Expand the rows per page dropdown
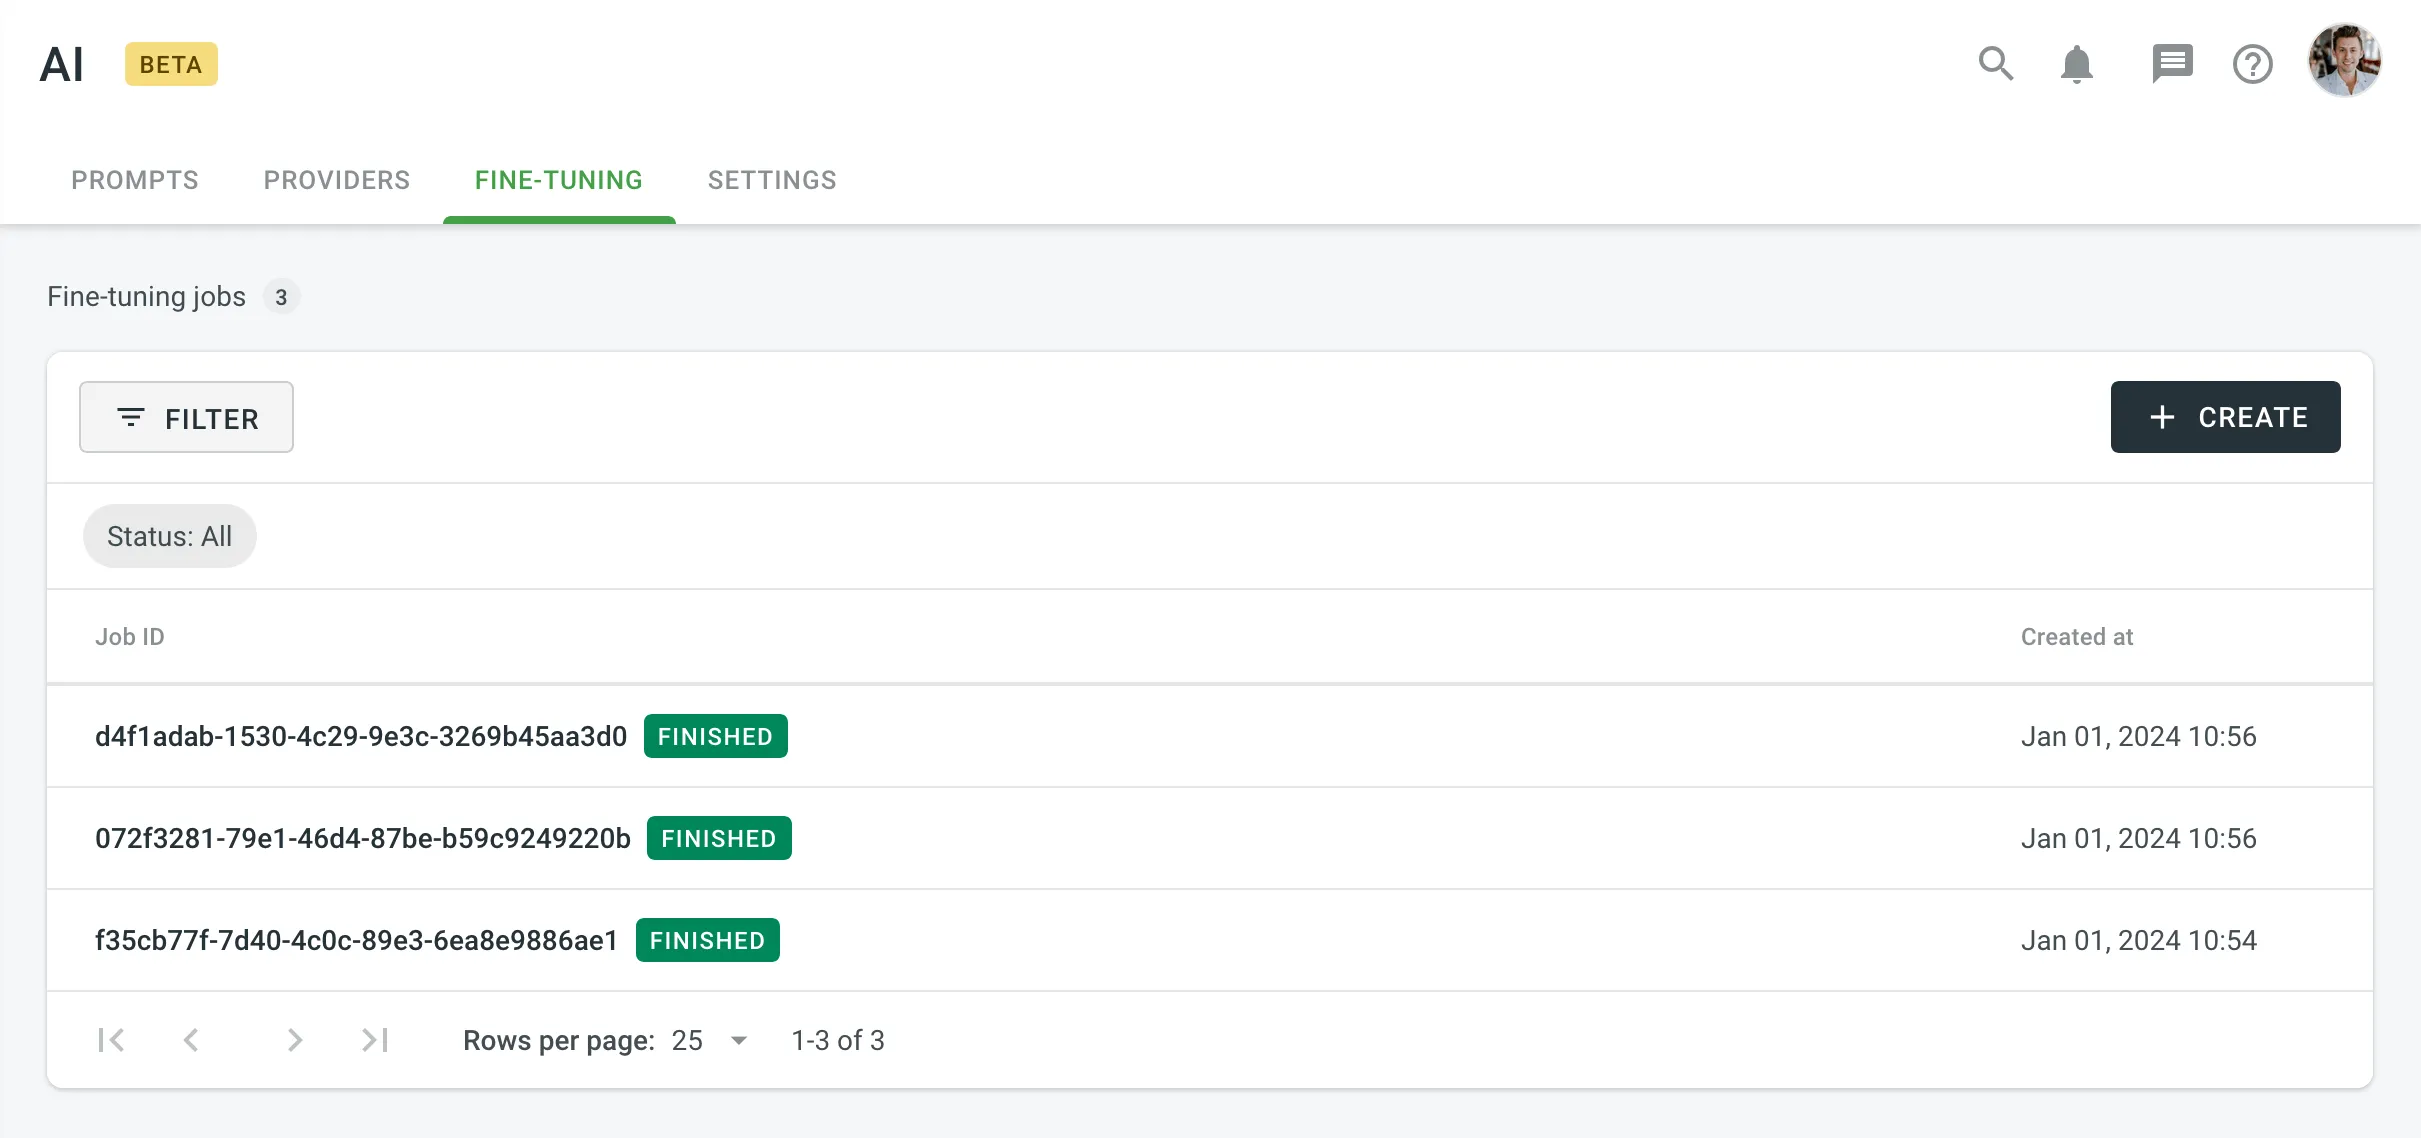The width and height of the screenshot is (2421, 1138). (x=738, y=1039)
